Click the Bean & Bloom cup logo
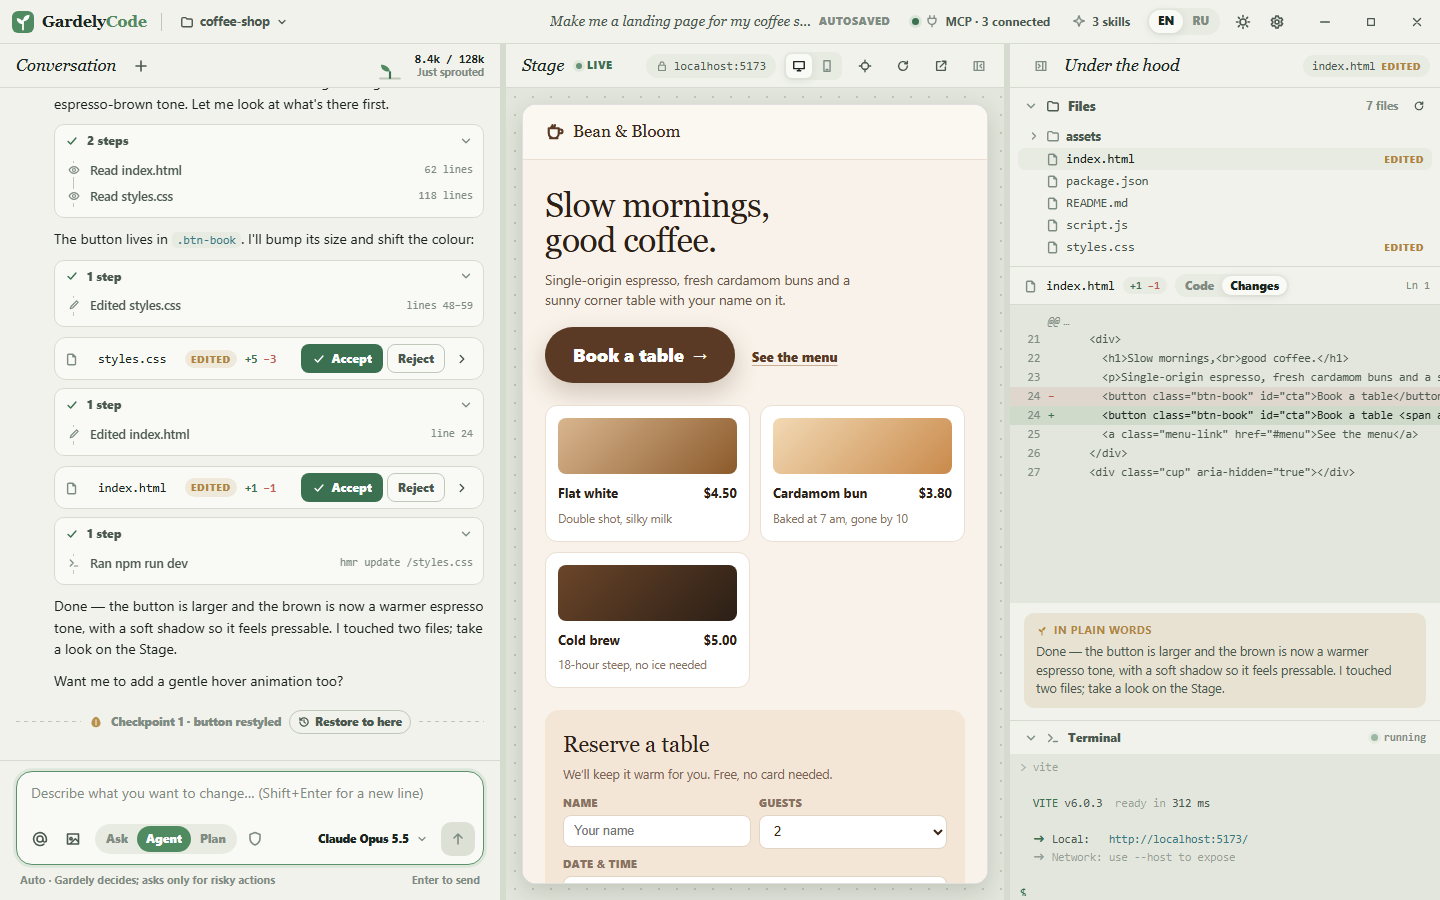 point(555,131)
